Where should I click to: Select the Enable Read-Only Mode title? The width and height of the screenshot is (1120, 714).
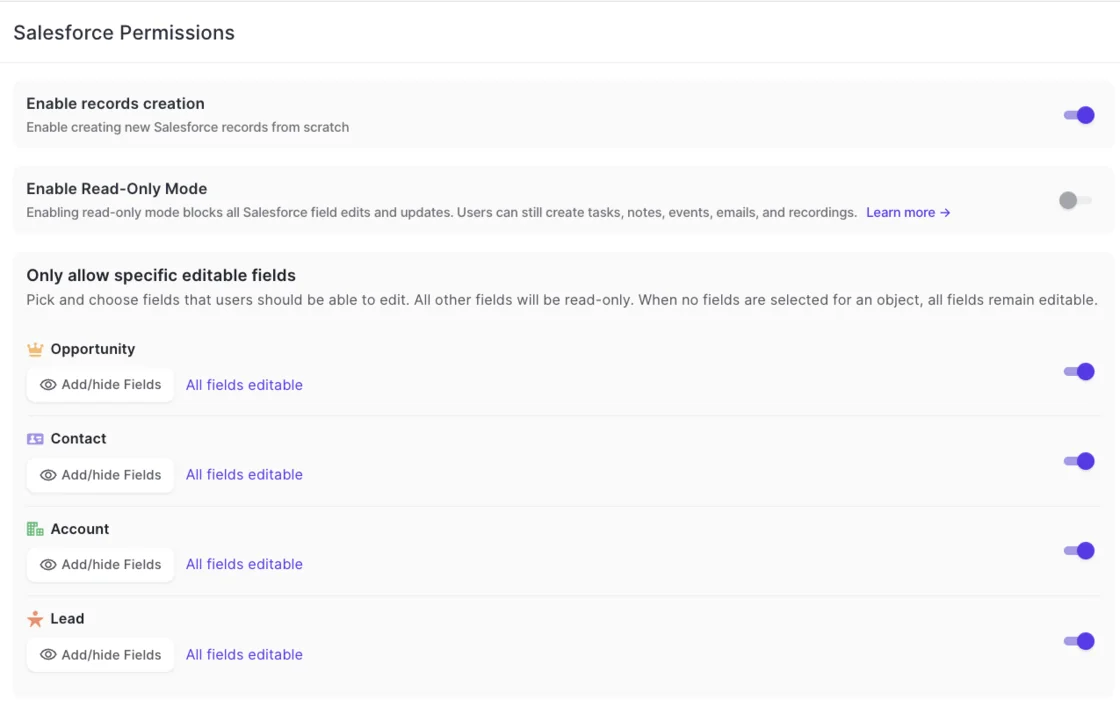pyautogui.click(x=117, y=188)
